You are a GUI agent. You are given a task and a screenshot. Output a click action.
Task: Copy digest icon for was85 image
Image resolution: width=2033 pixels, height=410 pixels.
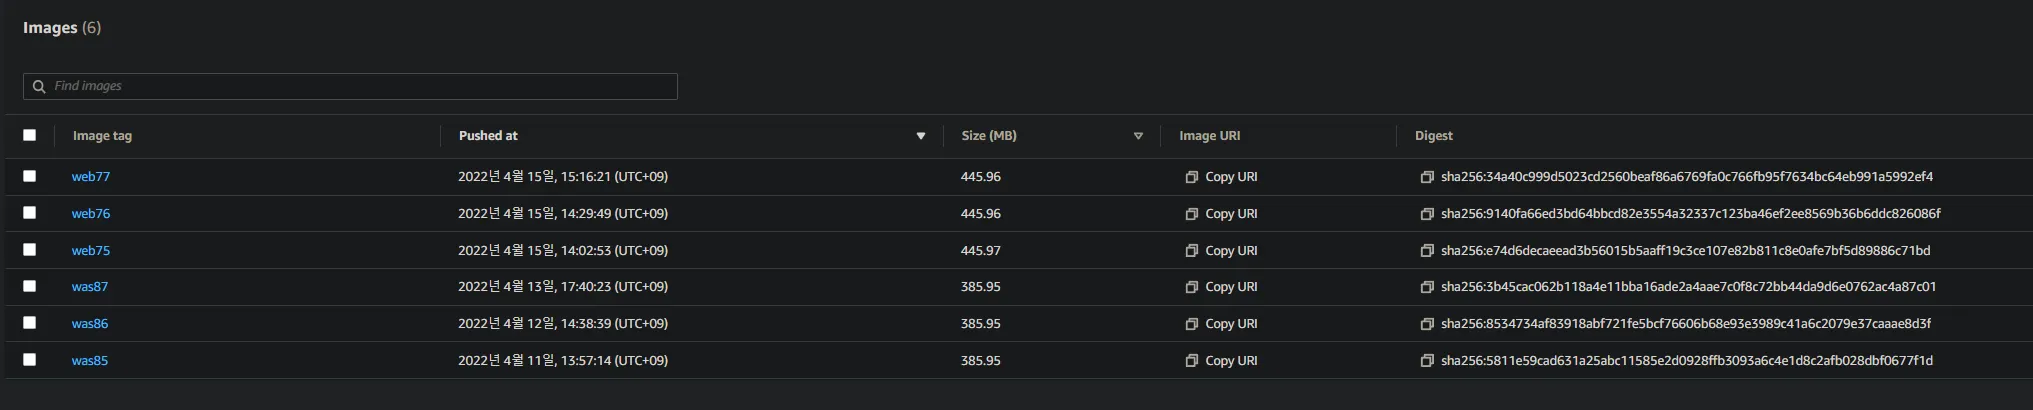[1427, 361]
